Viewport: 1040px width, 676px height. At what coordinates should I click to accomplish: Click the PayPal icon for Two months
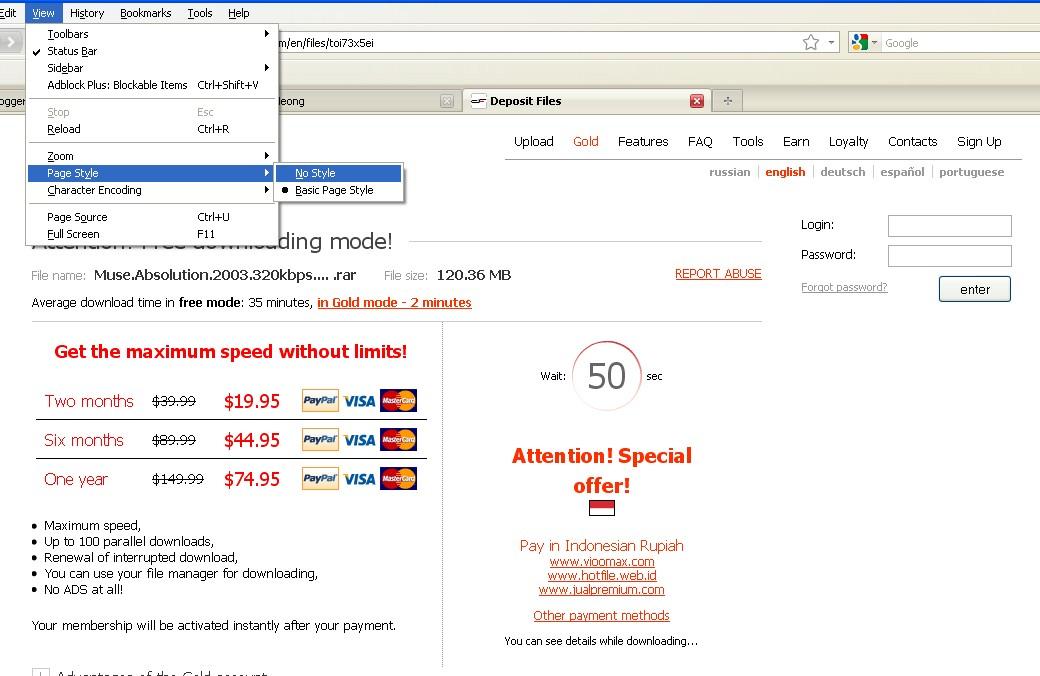coord(320,401)
